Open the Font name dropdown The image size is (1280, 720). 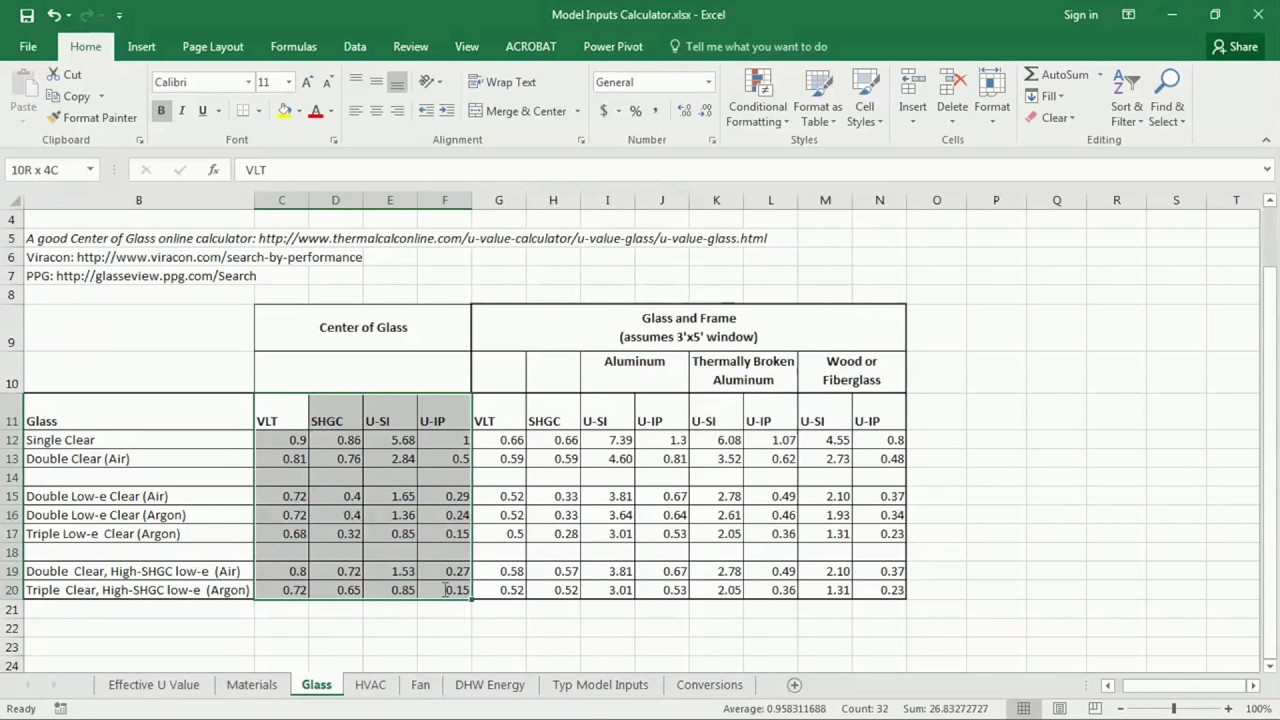248,82
